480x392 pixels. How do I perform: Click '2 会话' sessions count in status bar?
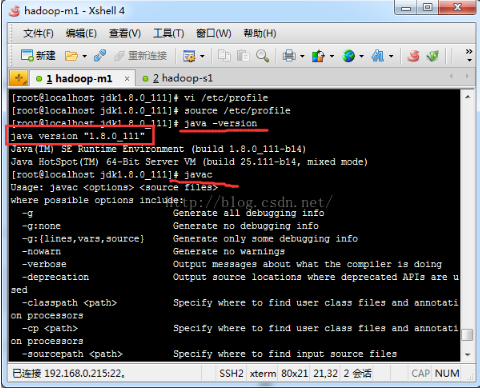point(357,374)
